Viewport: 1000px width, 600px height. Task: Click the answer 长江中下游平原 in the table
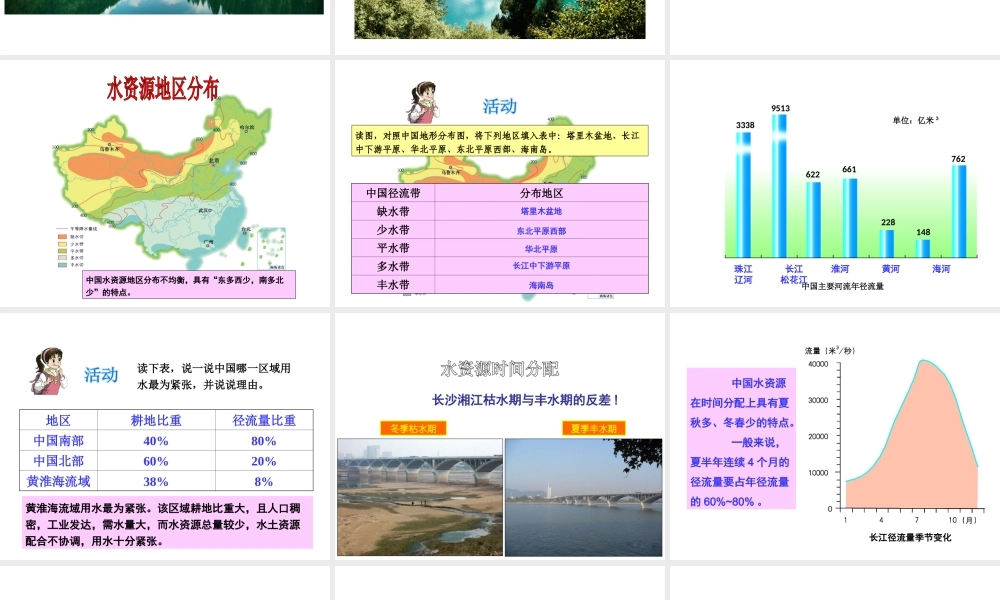pyautogui.click(x=541, y=266)
